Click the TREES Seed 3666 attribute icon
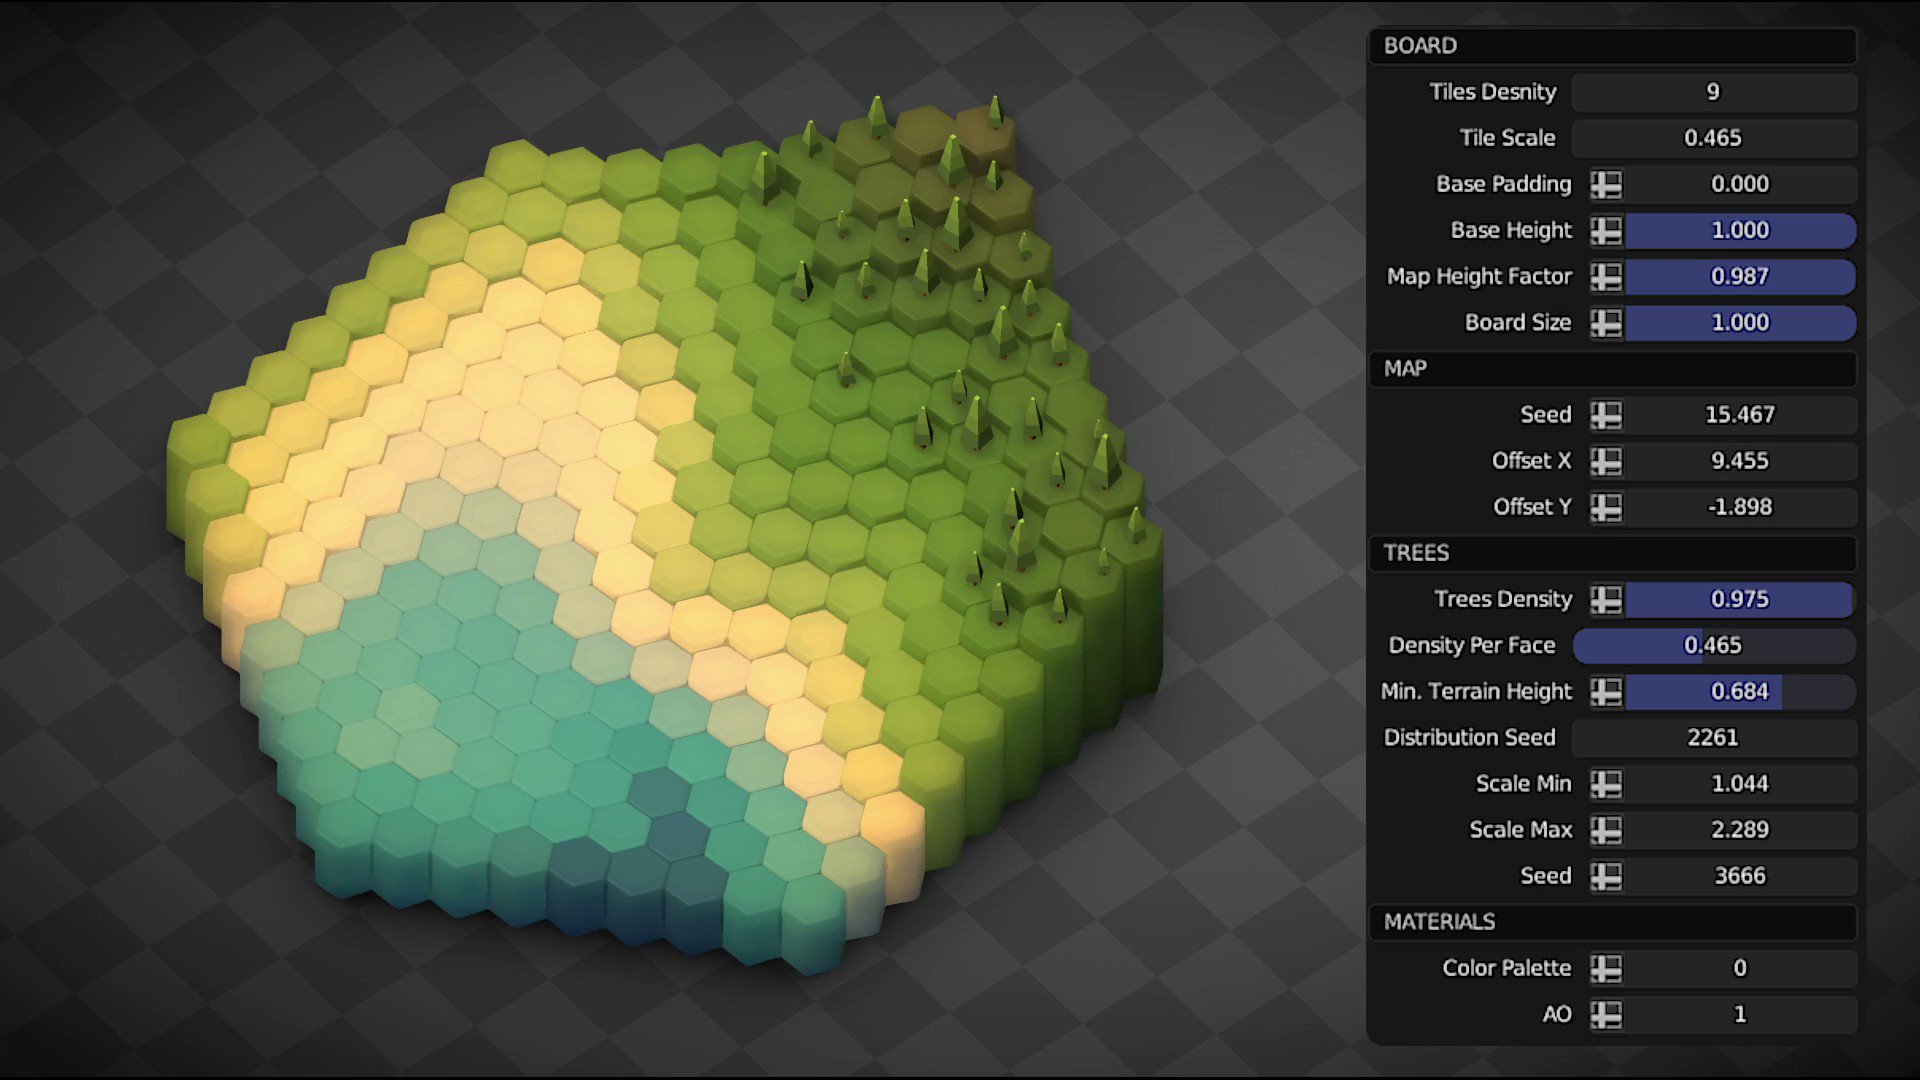 pyautogui.click(x=1606, y=876)
